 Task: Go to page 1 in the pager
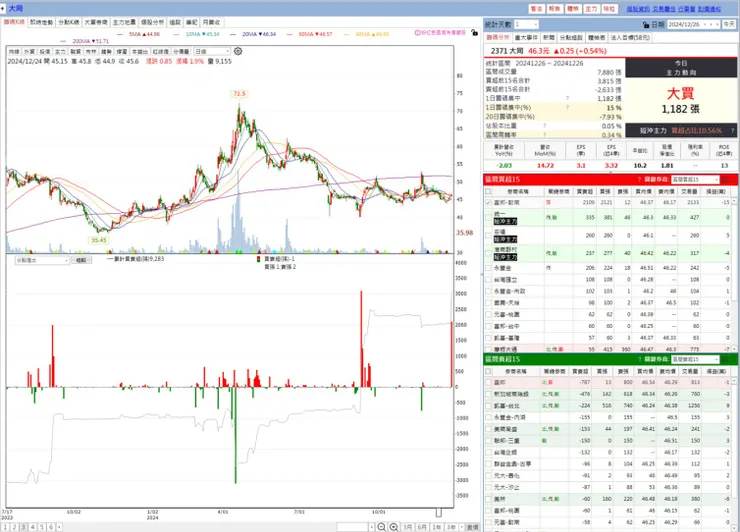(x=6, y=527)
